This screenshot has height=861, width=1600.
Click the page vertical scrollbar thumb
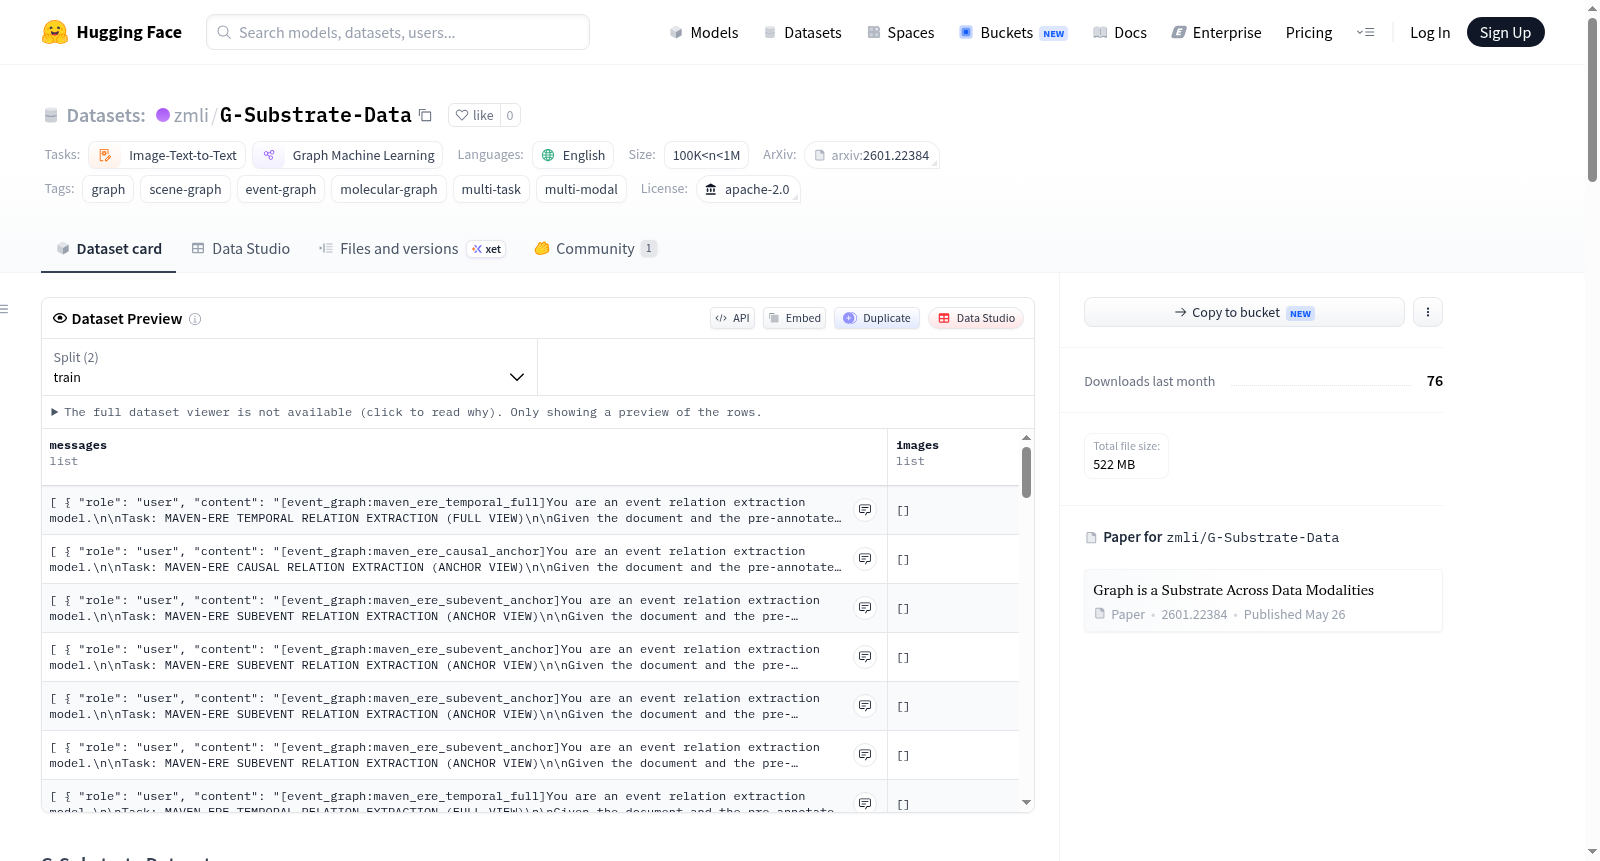[1592, 100]
